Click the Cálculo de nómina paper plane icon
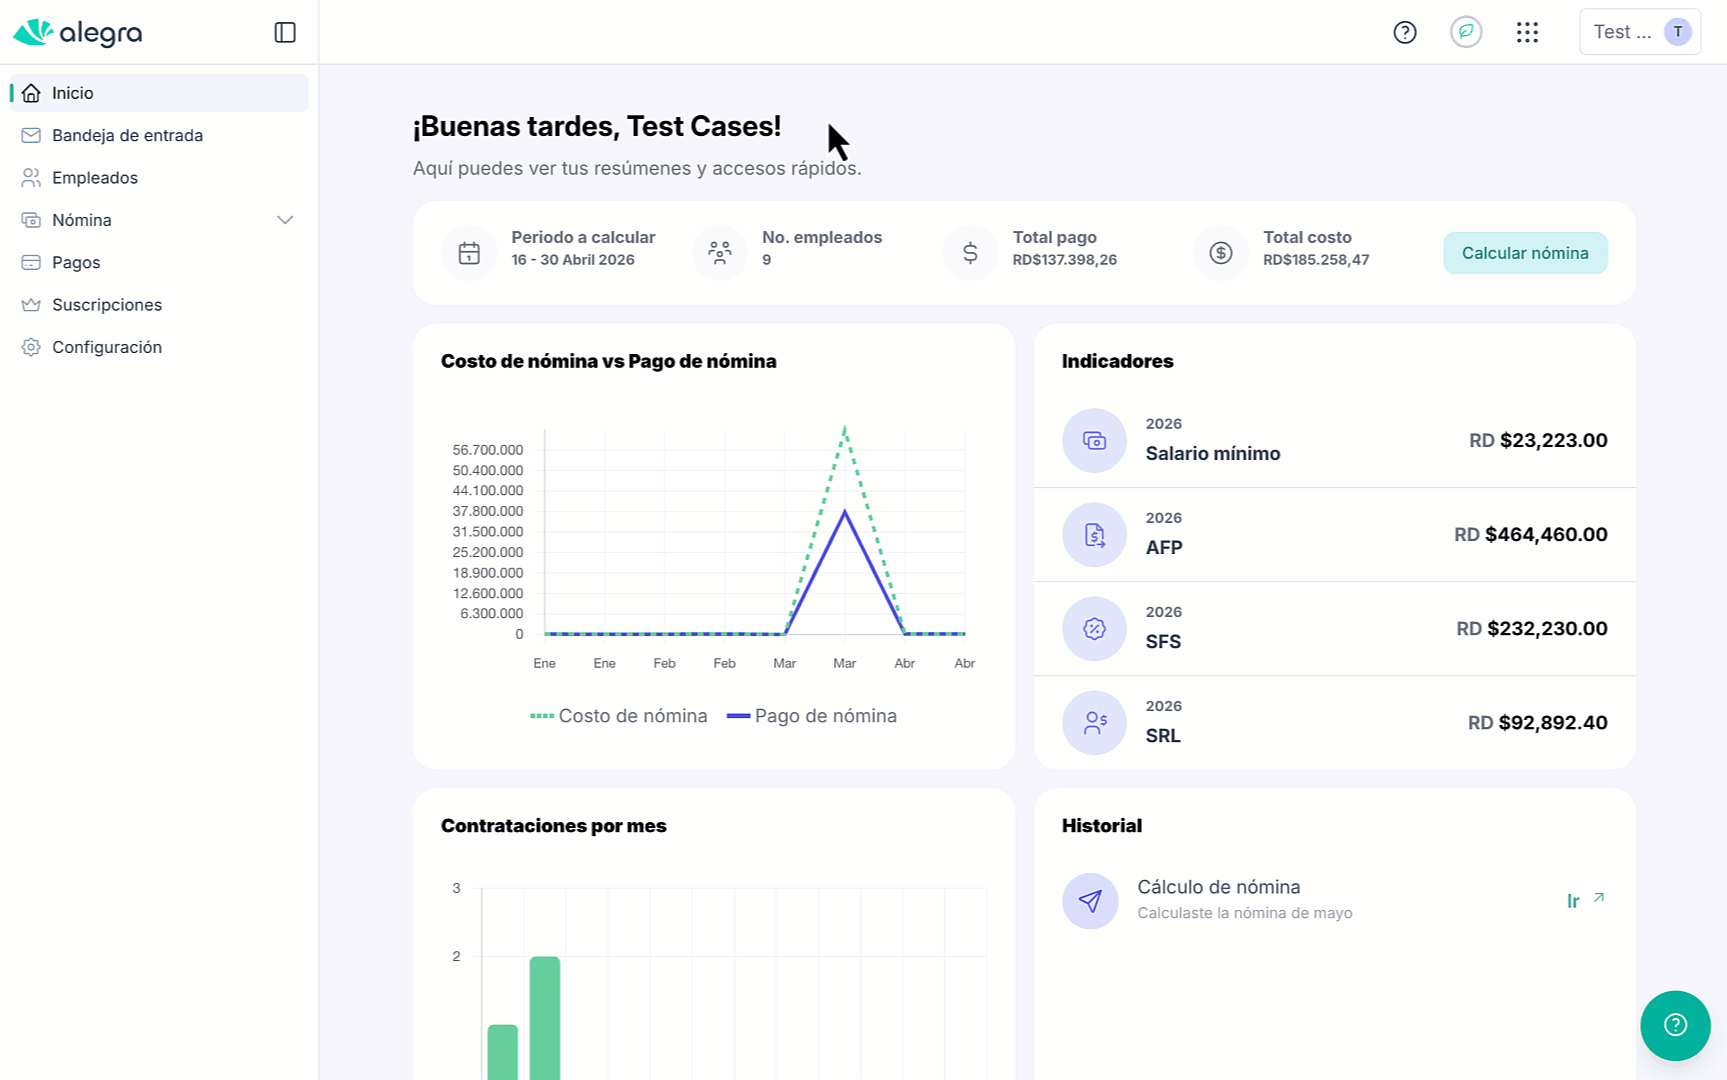 pyautogui.click(x=1090, y=901)
